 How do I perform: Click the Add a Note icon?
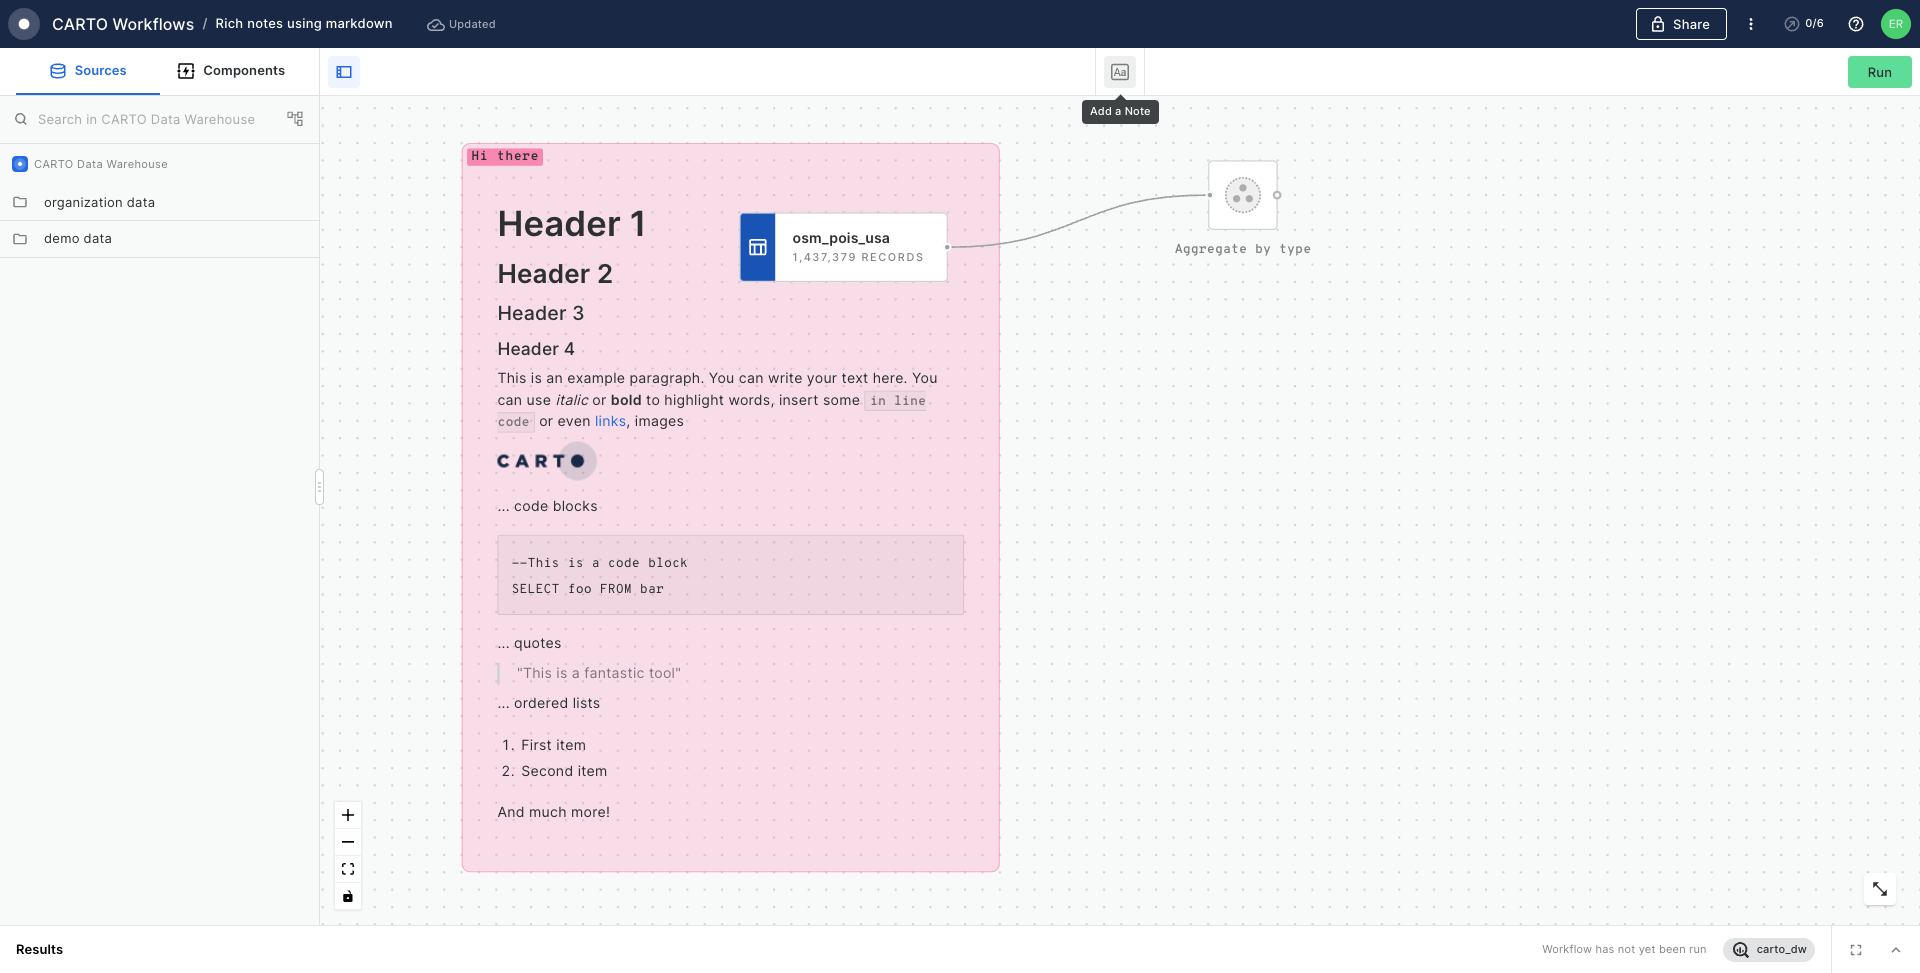(x=1119, y=72)
